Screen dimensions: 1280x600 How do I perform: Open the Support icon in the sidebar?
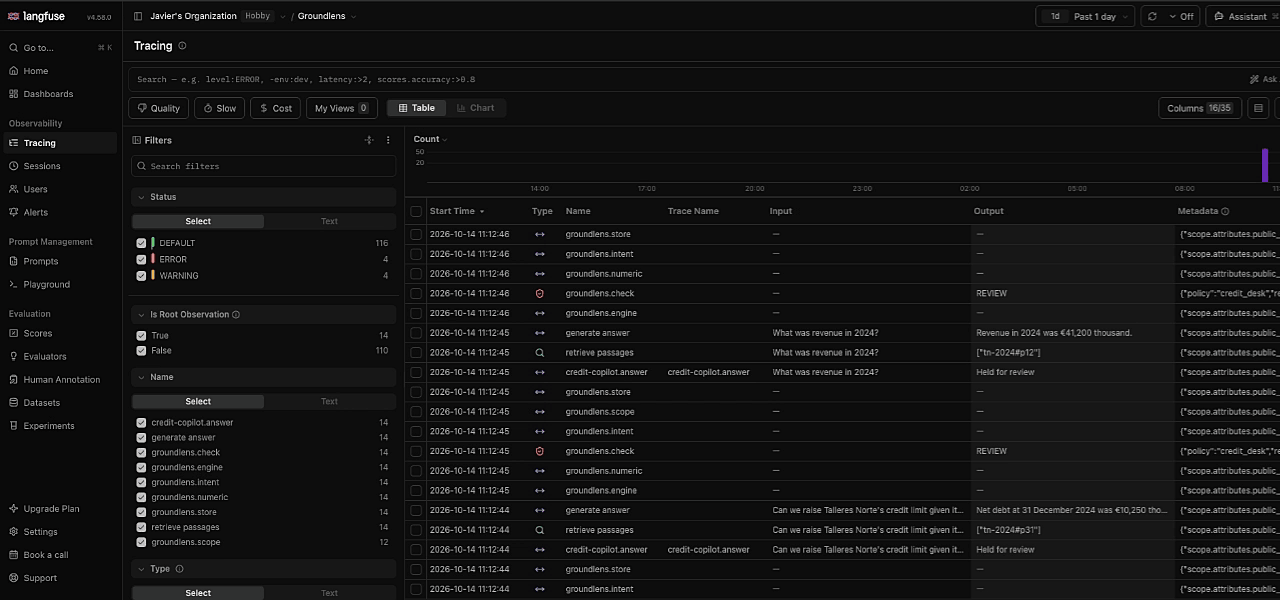point(13,577)
